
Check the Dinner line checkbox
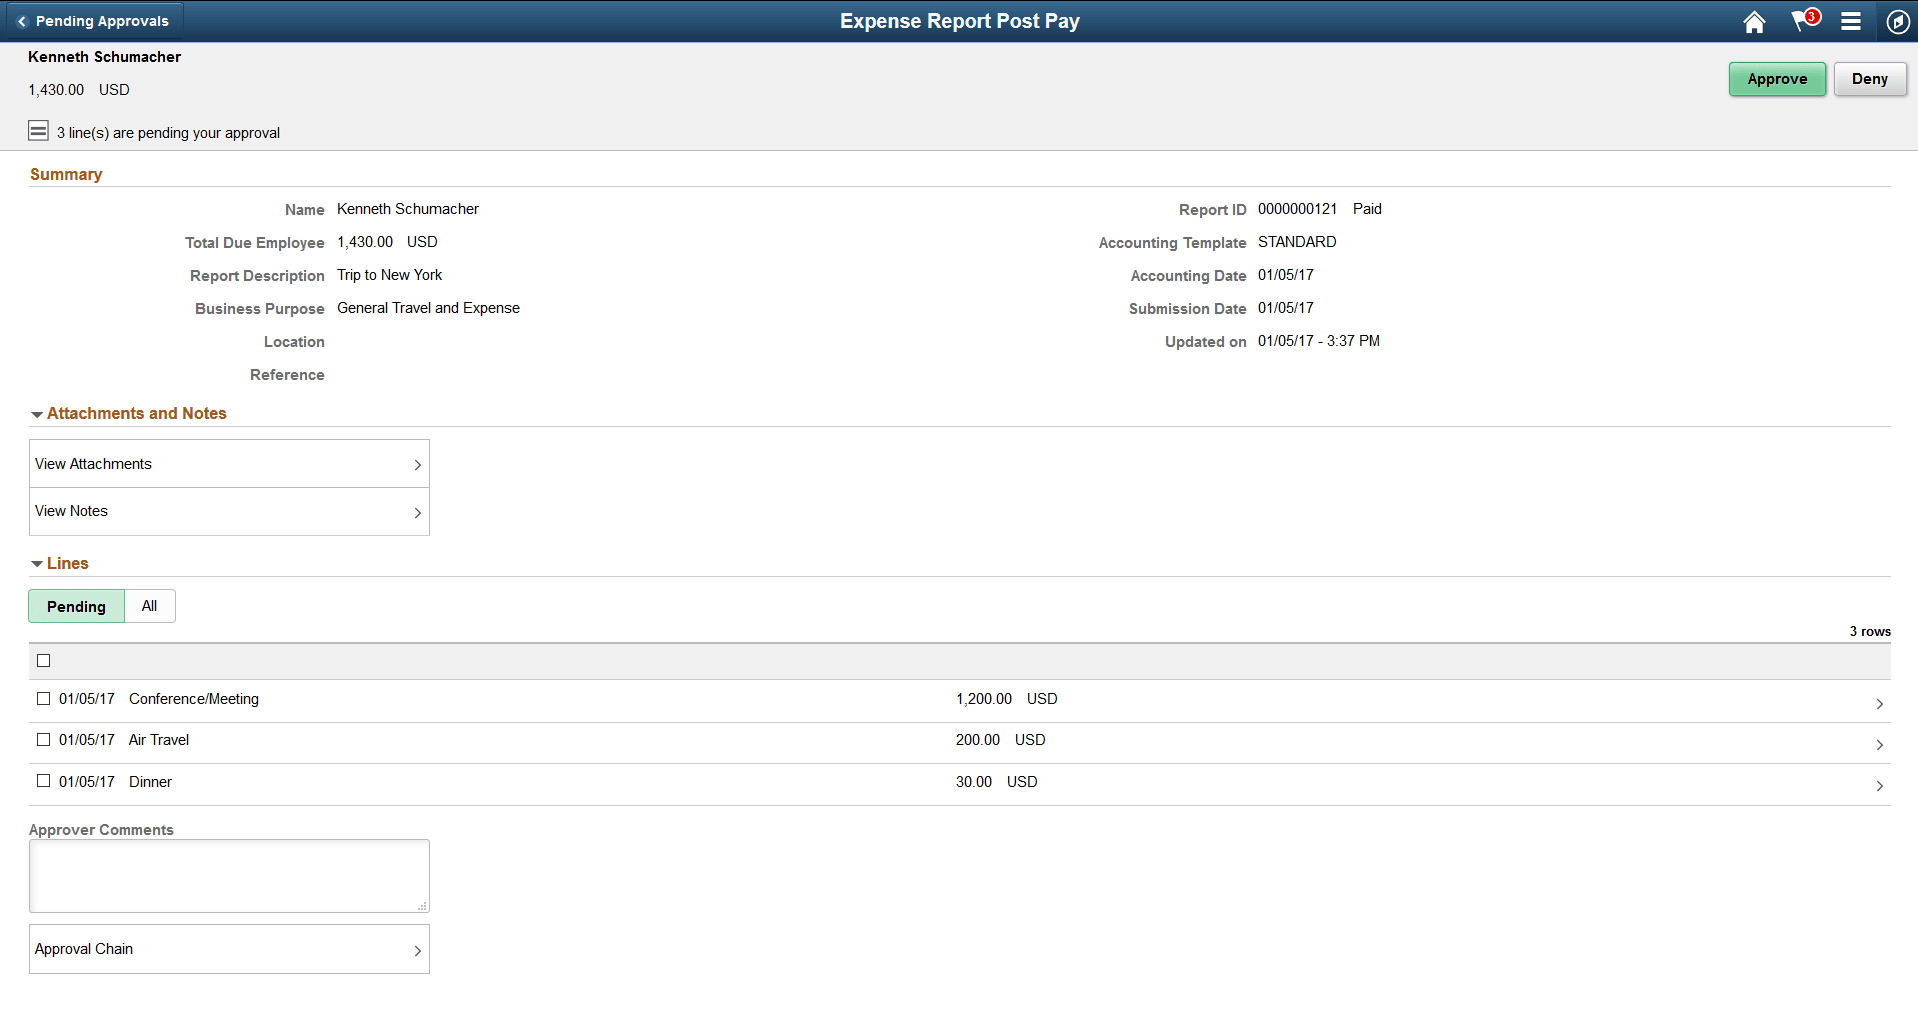(x=43, y=781)
